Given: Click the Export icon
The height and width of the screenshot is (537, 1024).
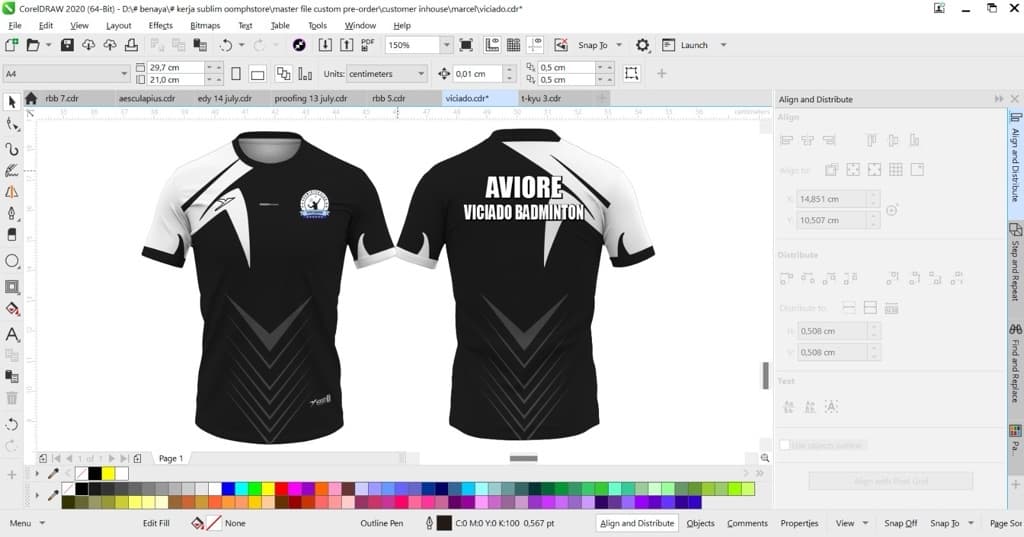Looking at the screenshot, I should pyautogui.click(x=347, y=45).
